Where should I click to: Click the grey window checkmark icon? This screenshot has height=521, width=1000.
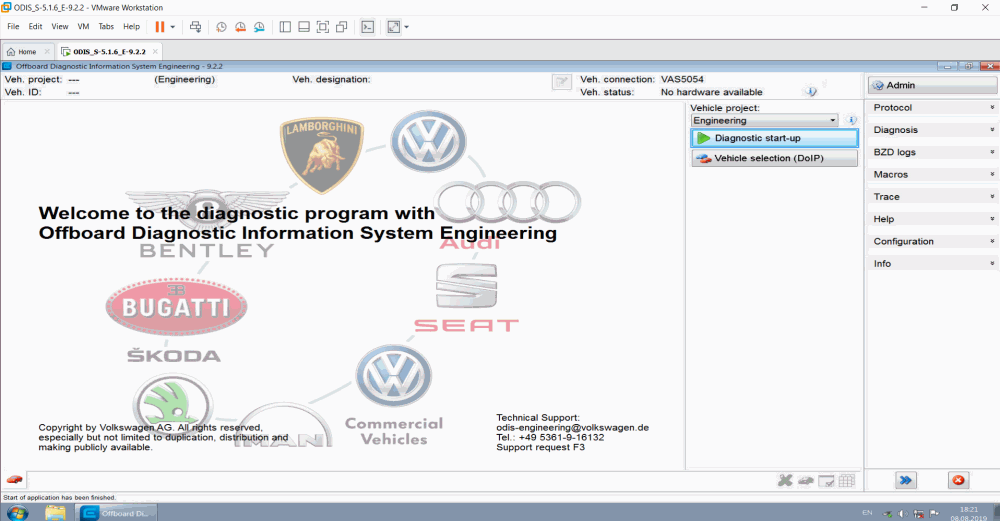point(826,481)
